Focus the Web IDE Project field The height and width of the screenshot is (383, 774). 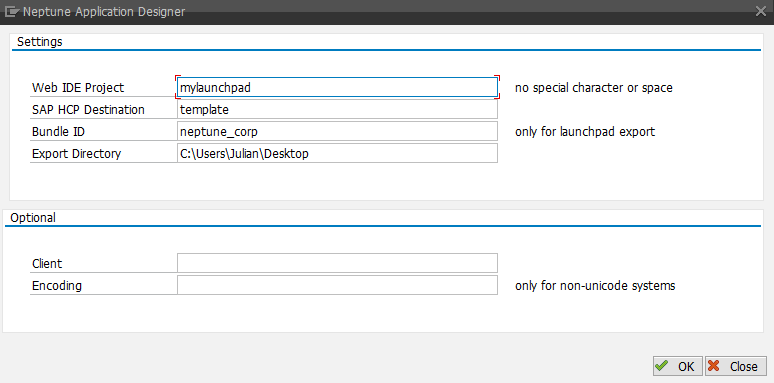tap(337, 87)
